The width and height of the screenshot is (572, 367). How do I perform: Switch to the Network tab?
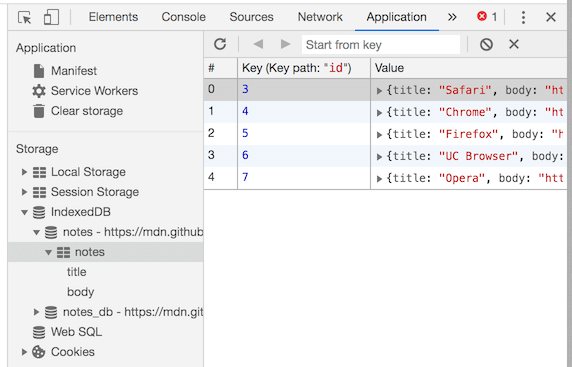320,17
